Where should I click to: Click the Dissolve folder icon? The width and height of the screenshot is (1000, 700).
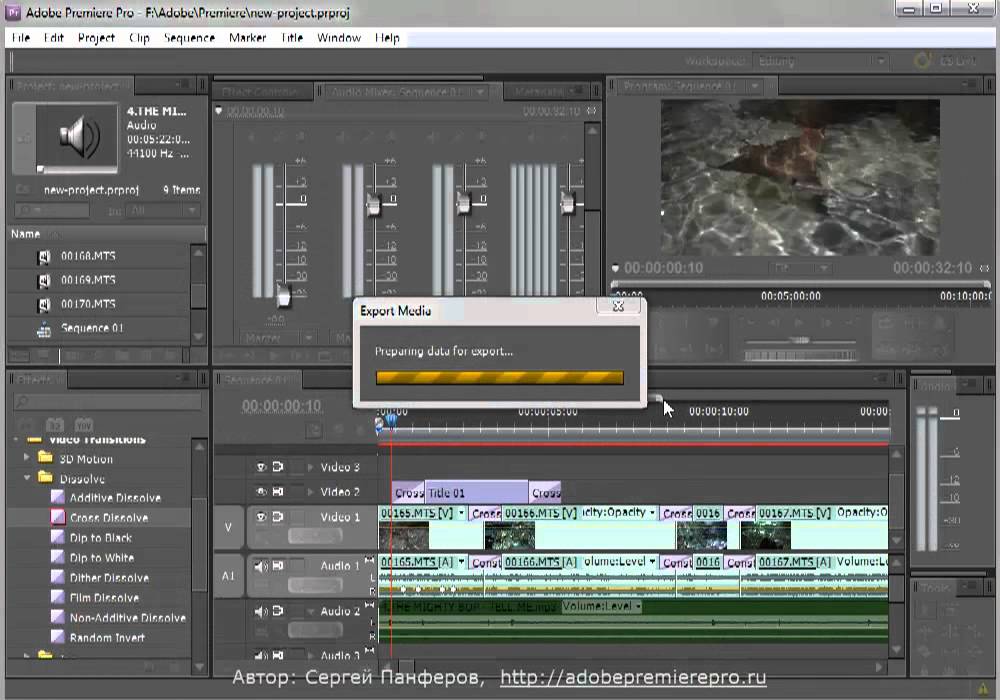[45, 477]
